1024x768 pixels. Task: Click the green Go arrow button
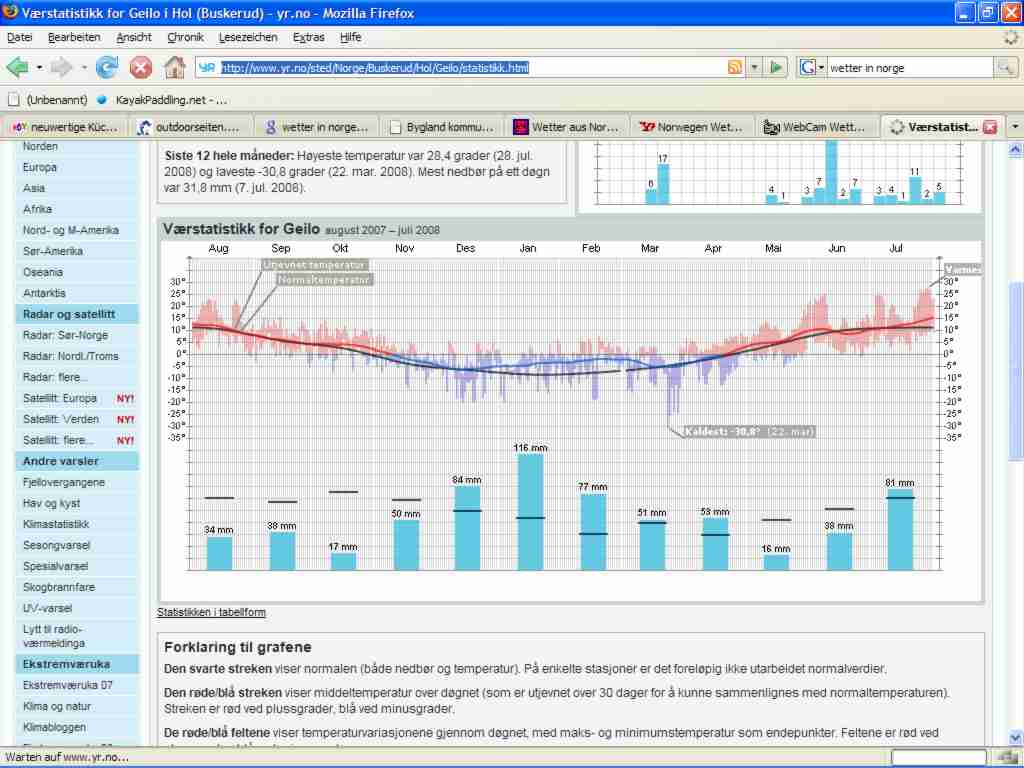(776, 67)
